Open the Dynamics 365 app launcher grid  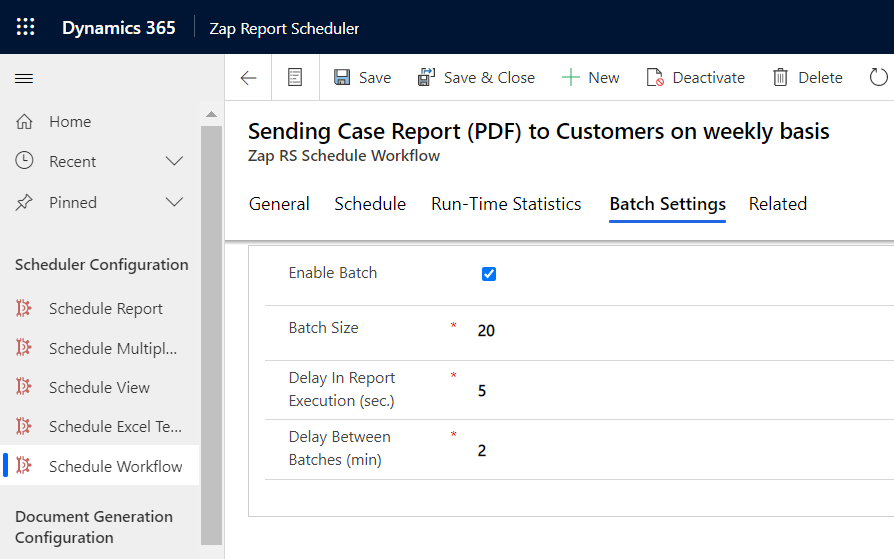tap(25, 27)
